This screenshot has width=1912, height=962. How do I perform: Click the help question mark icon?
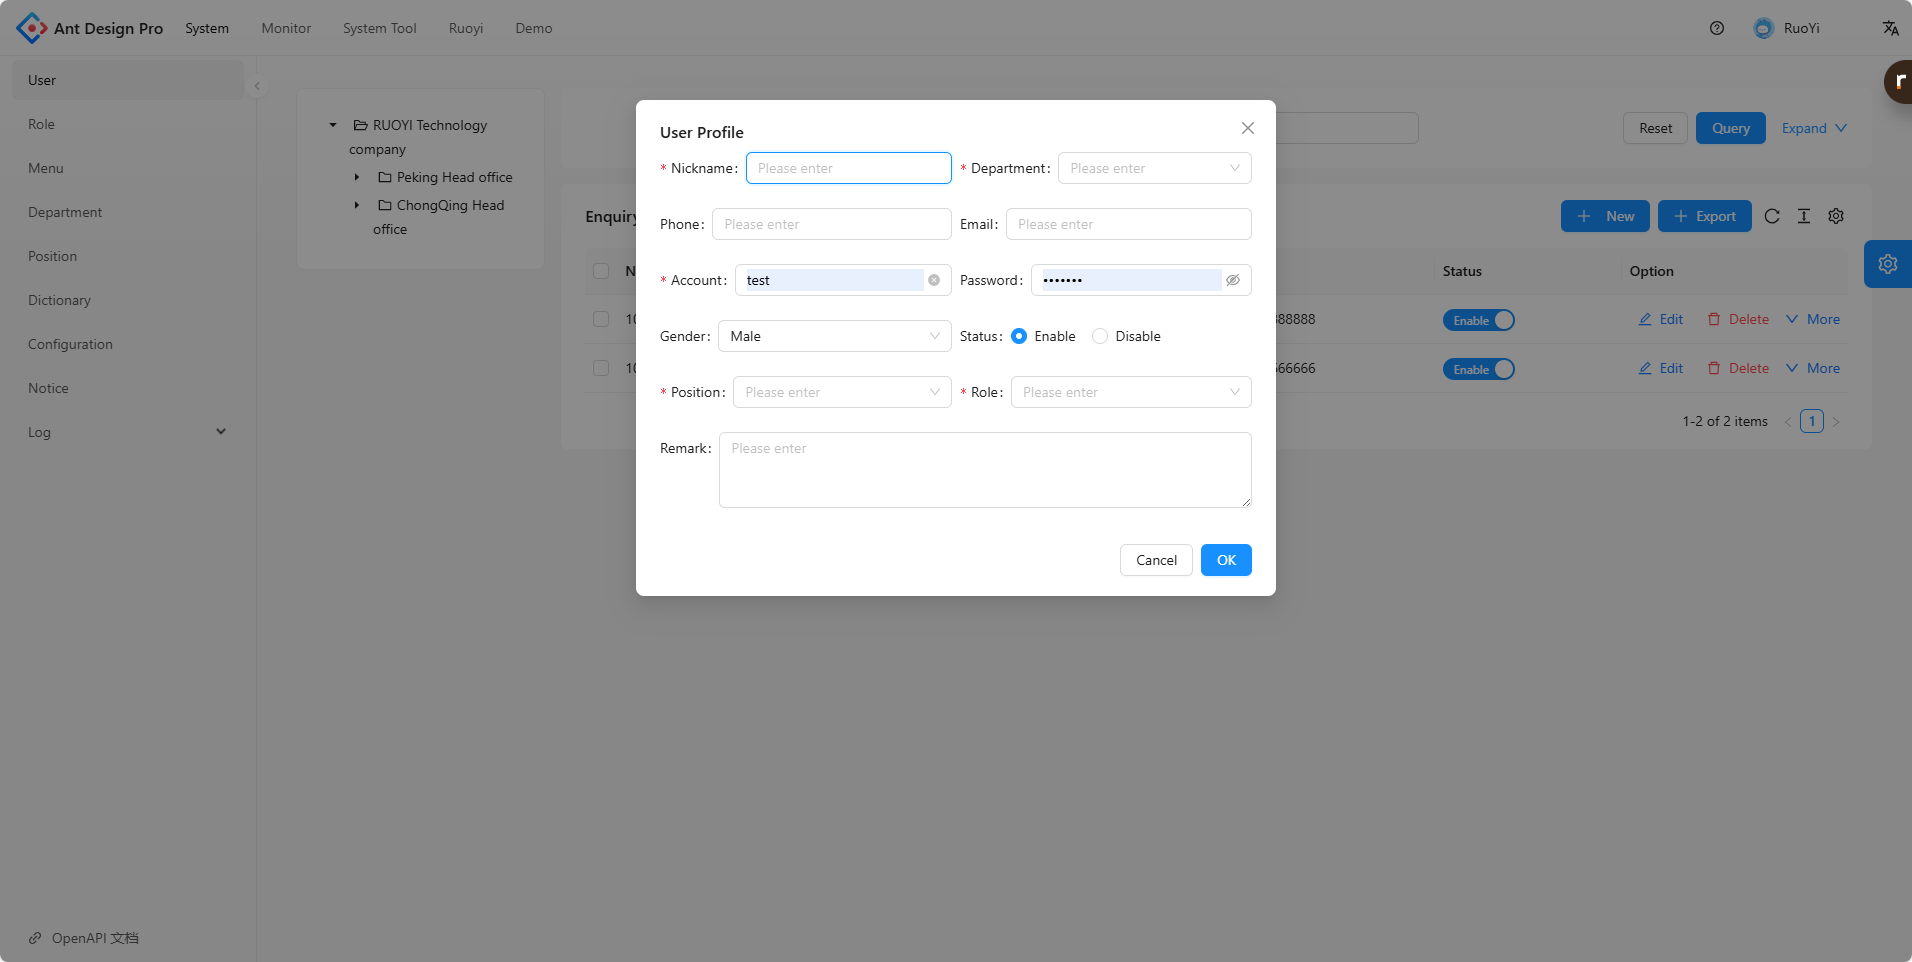tap(1716, 28)
